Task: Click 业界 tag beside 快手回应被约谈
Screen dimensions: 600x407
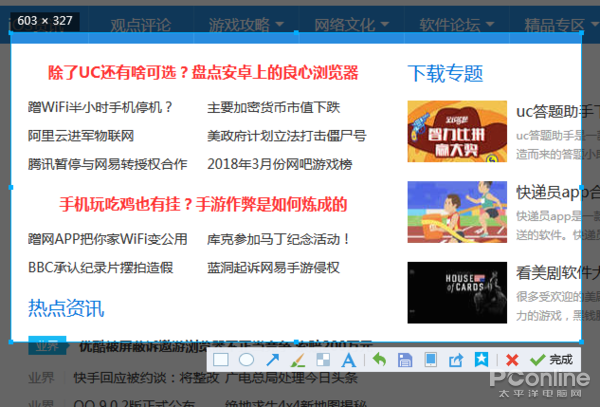Action: point(41,378)
